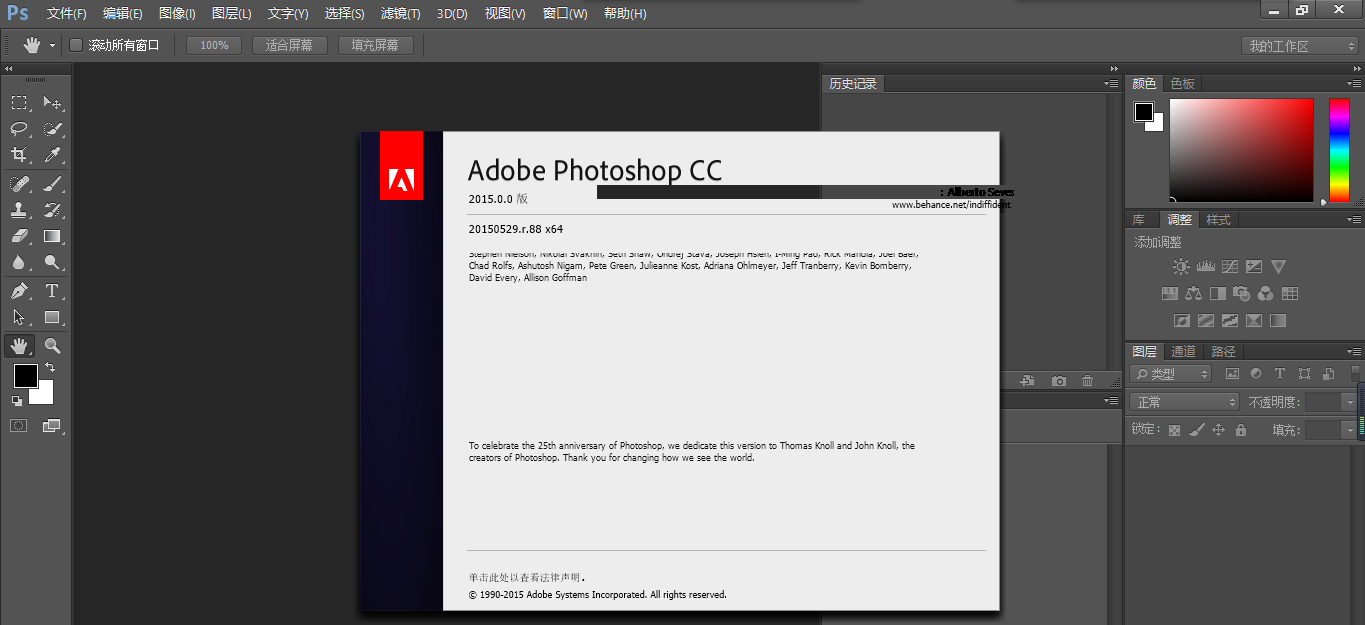Select the Move tool
This screenshot has width=1365, height=625.
click(x=52, y=102)
